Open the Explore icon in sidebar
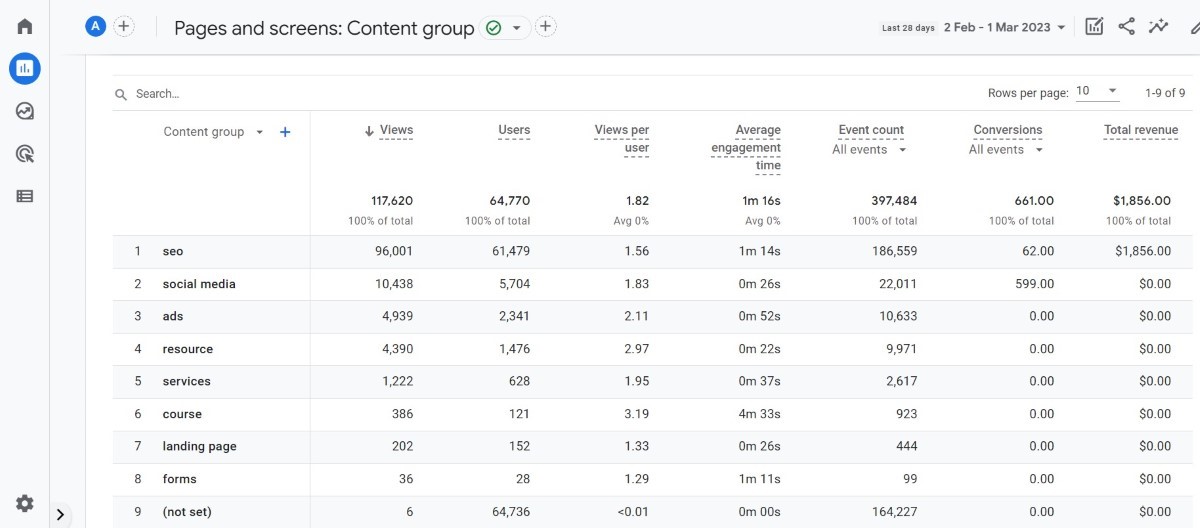The width and height of the screenshot is (1200, 528). [25, 111]
